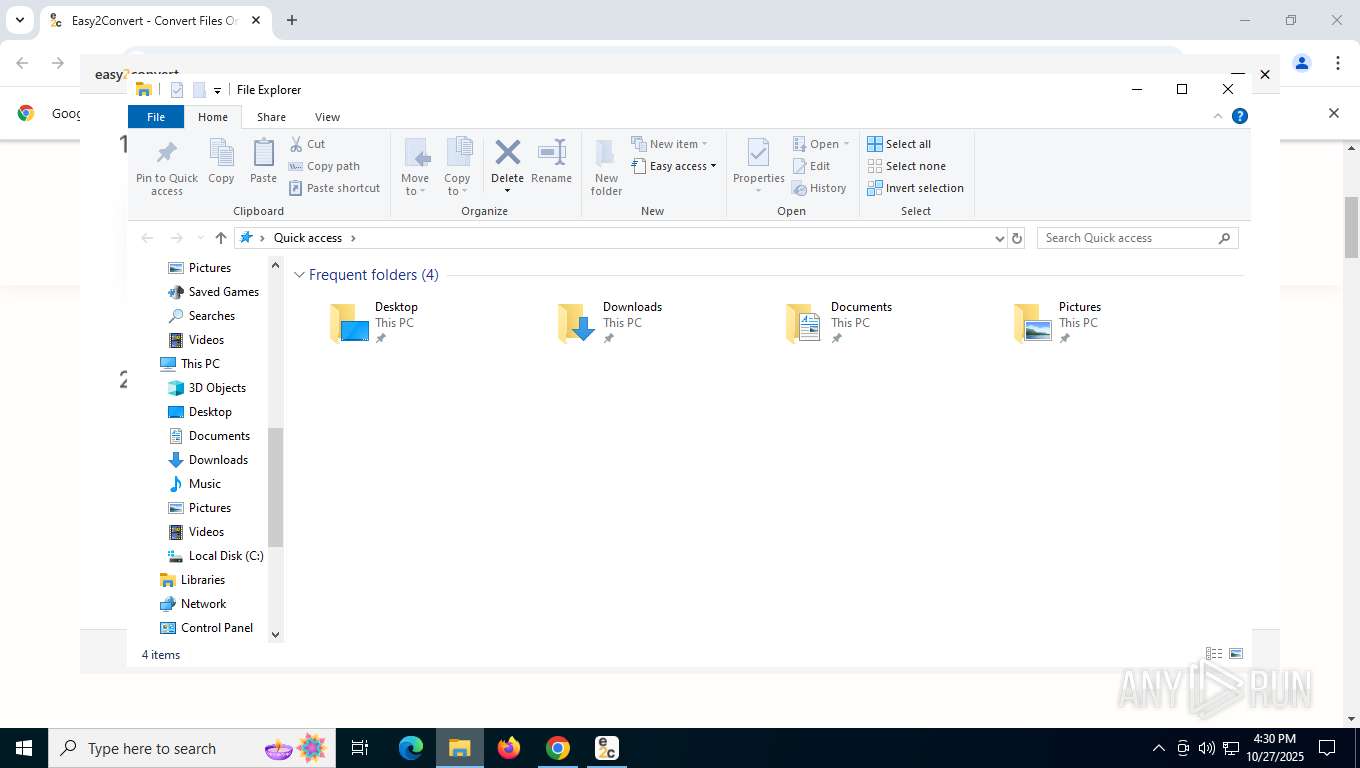
Task: Open the Pictures frequent folder
Action: 1058,323
